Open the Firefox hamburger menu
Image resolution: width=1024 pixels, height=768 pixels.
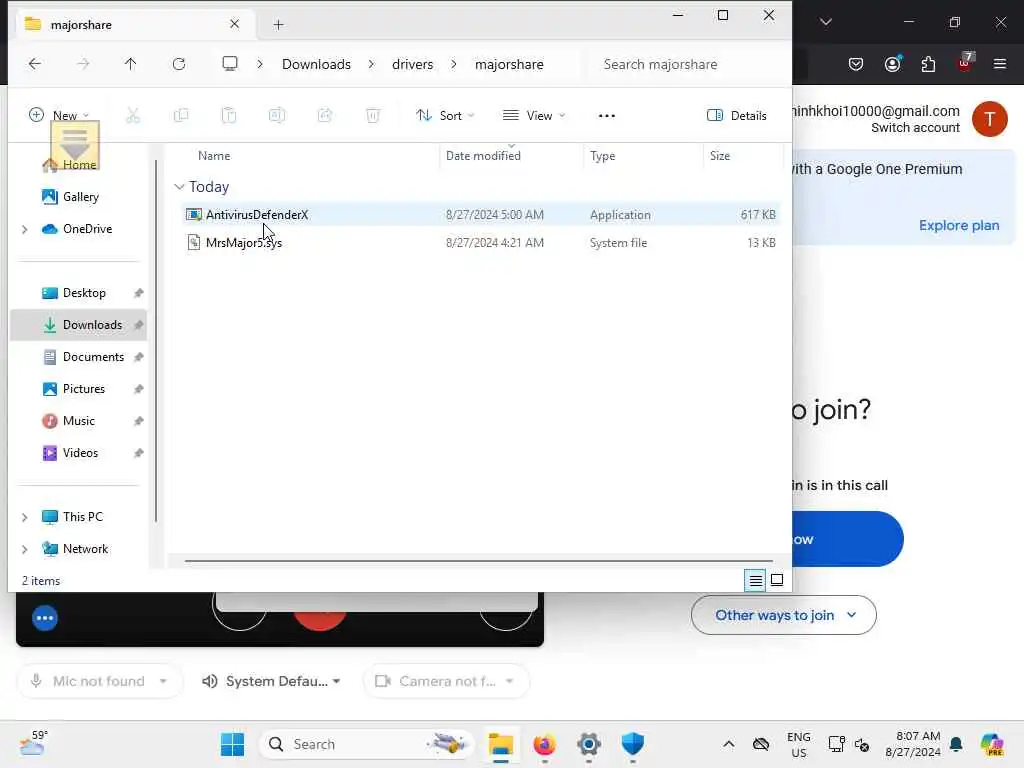999,64
